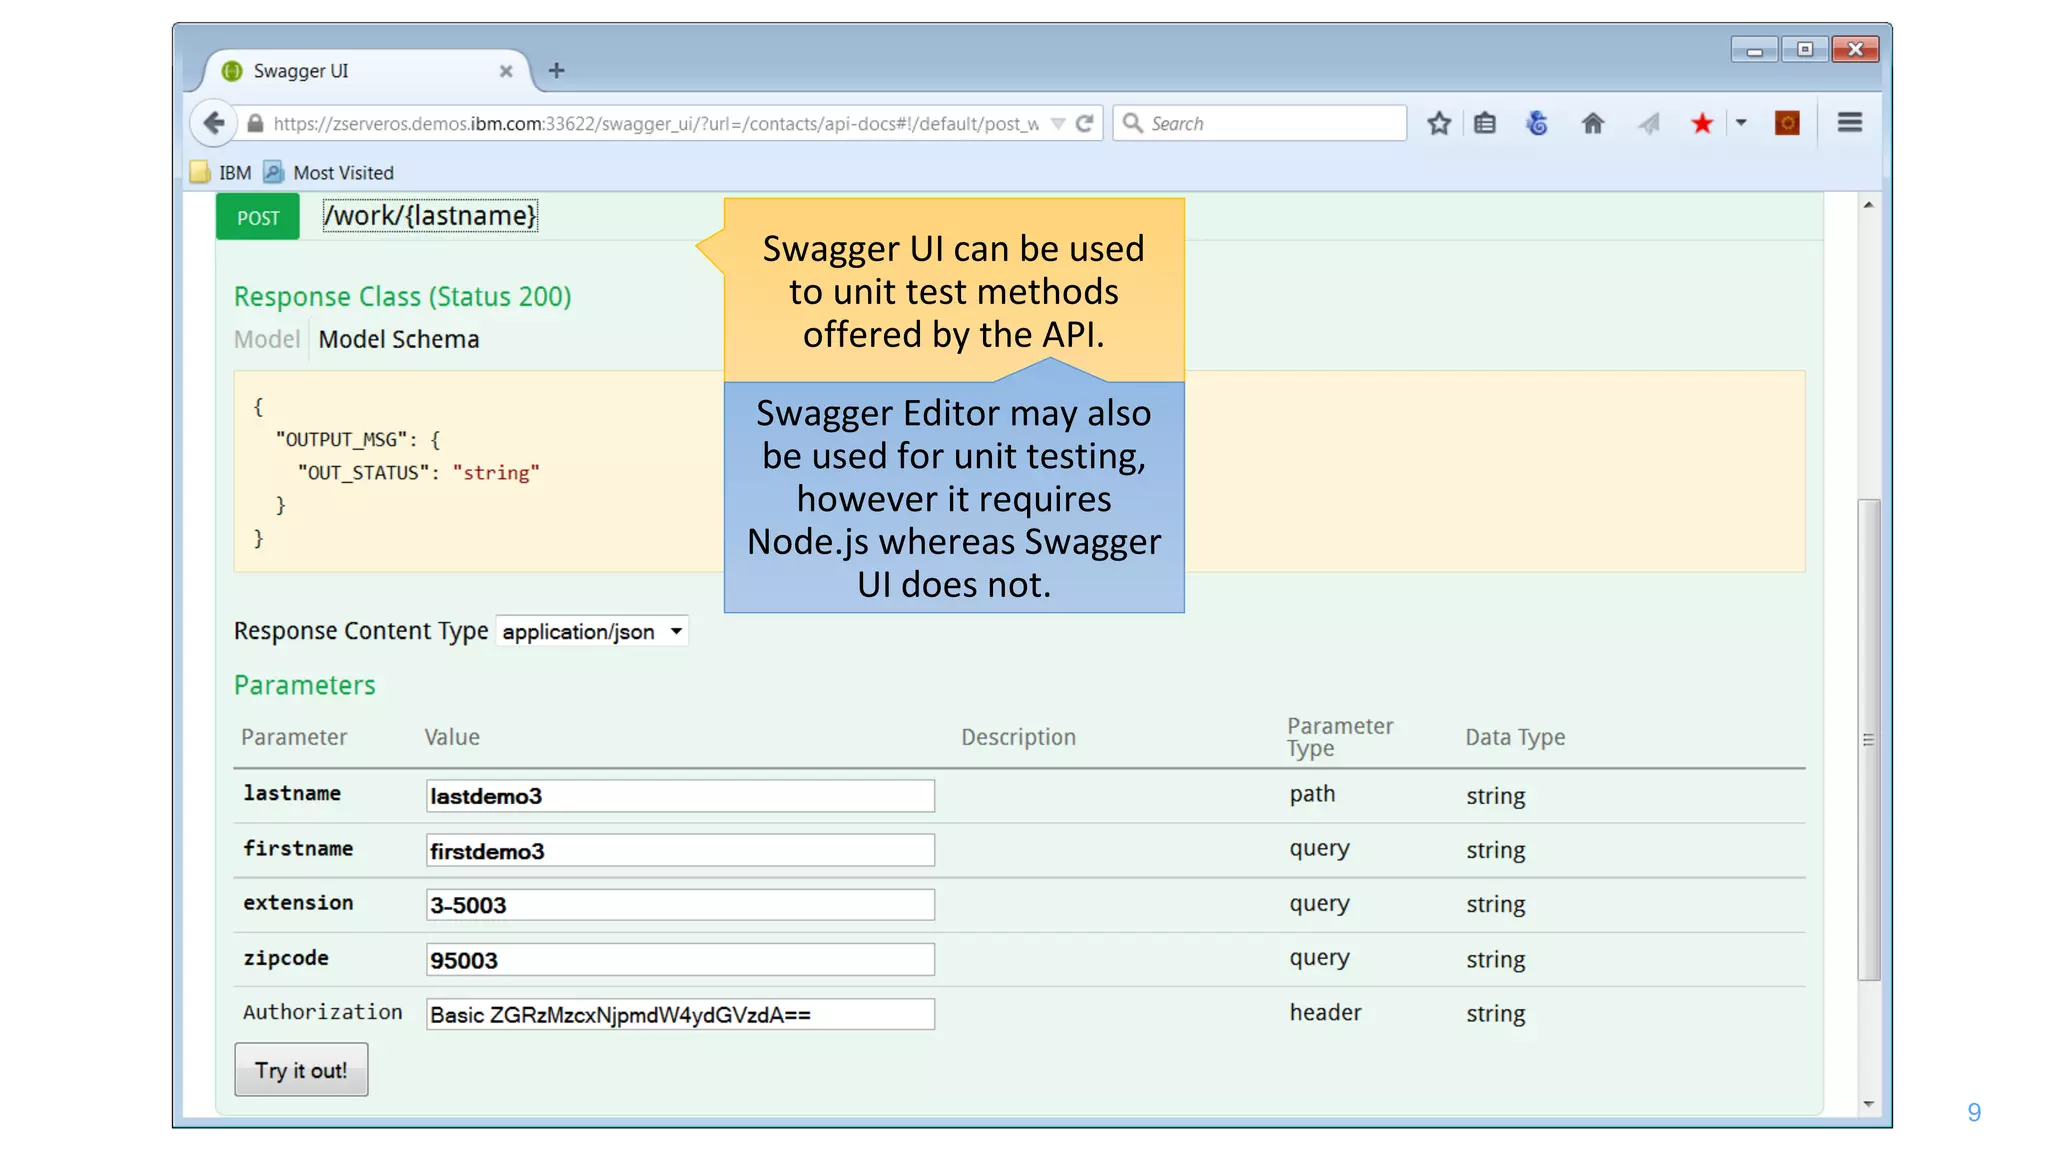
Task: Click the 'path' parameter type cell
Action: 1312,794
